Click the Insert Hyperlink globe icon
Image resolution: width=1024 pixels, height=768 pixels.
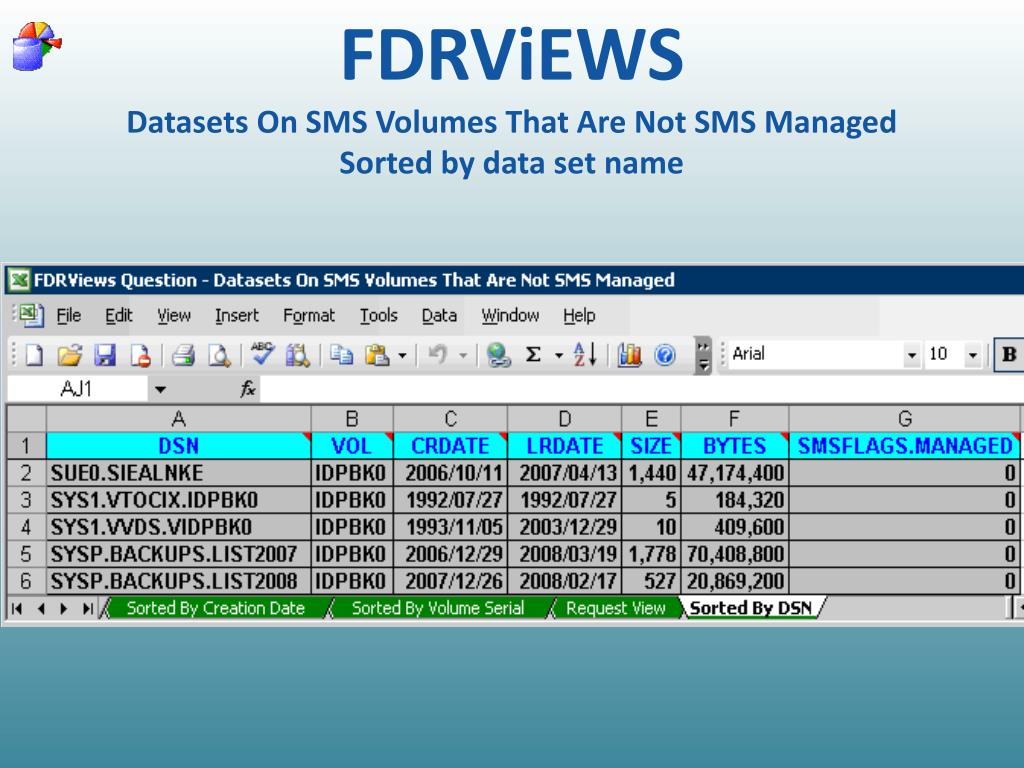(498, 355)
